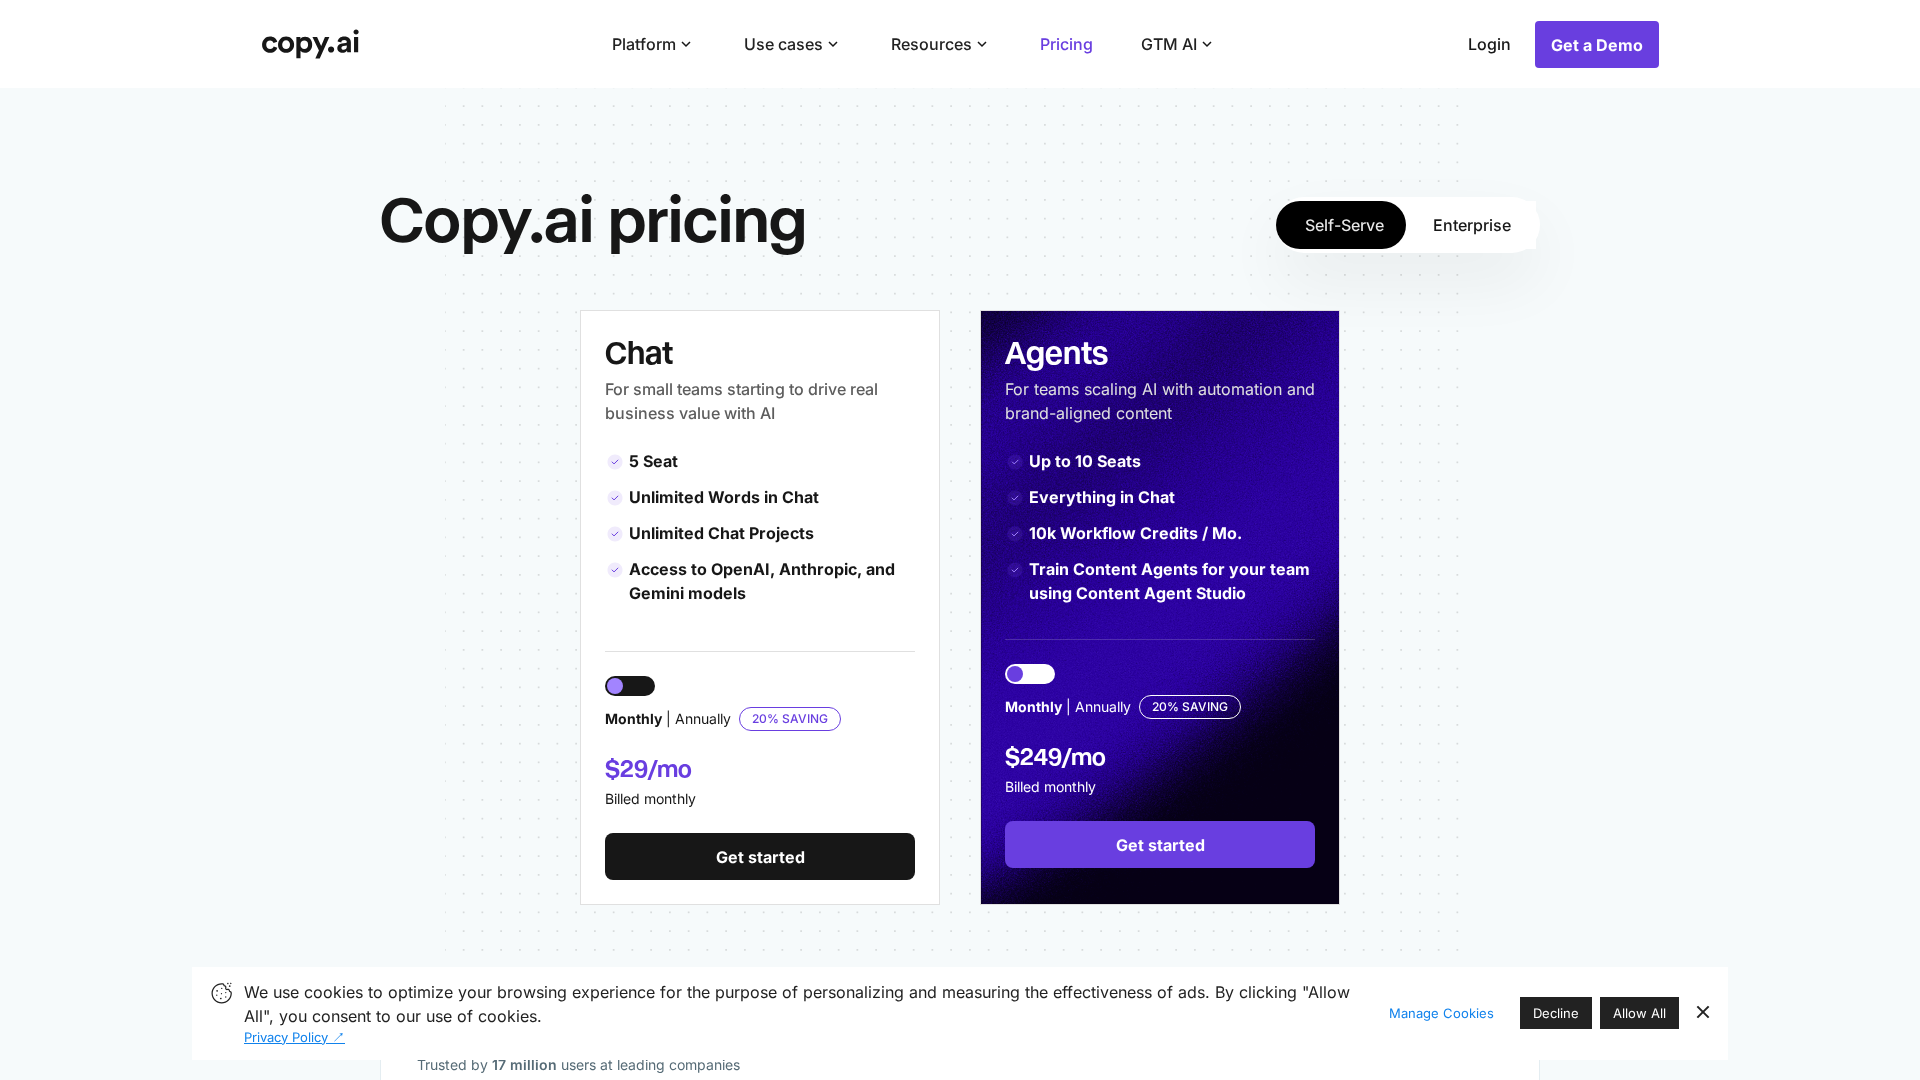Click the checkmark beside 5 Seat
Image resolution: width=1920 pixels, height=1080 pixels.
pos(615,462)
